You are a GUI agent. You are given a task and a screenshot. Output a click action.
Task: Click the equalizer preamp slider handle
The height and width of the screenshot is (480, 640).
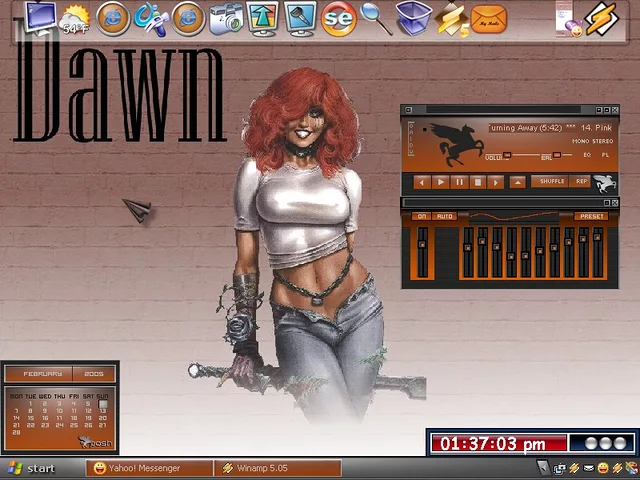pos(422,244)
